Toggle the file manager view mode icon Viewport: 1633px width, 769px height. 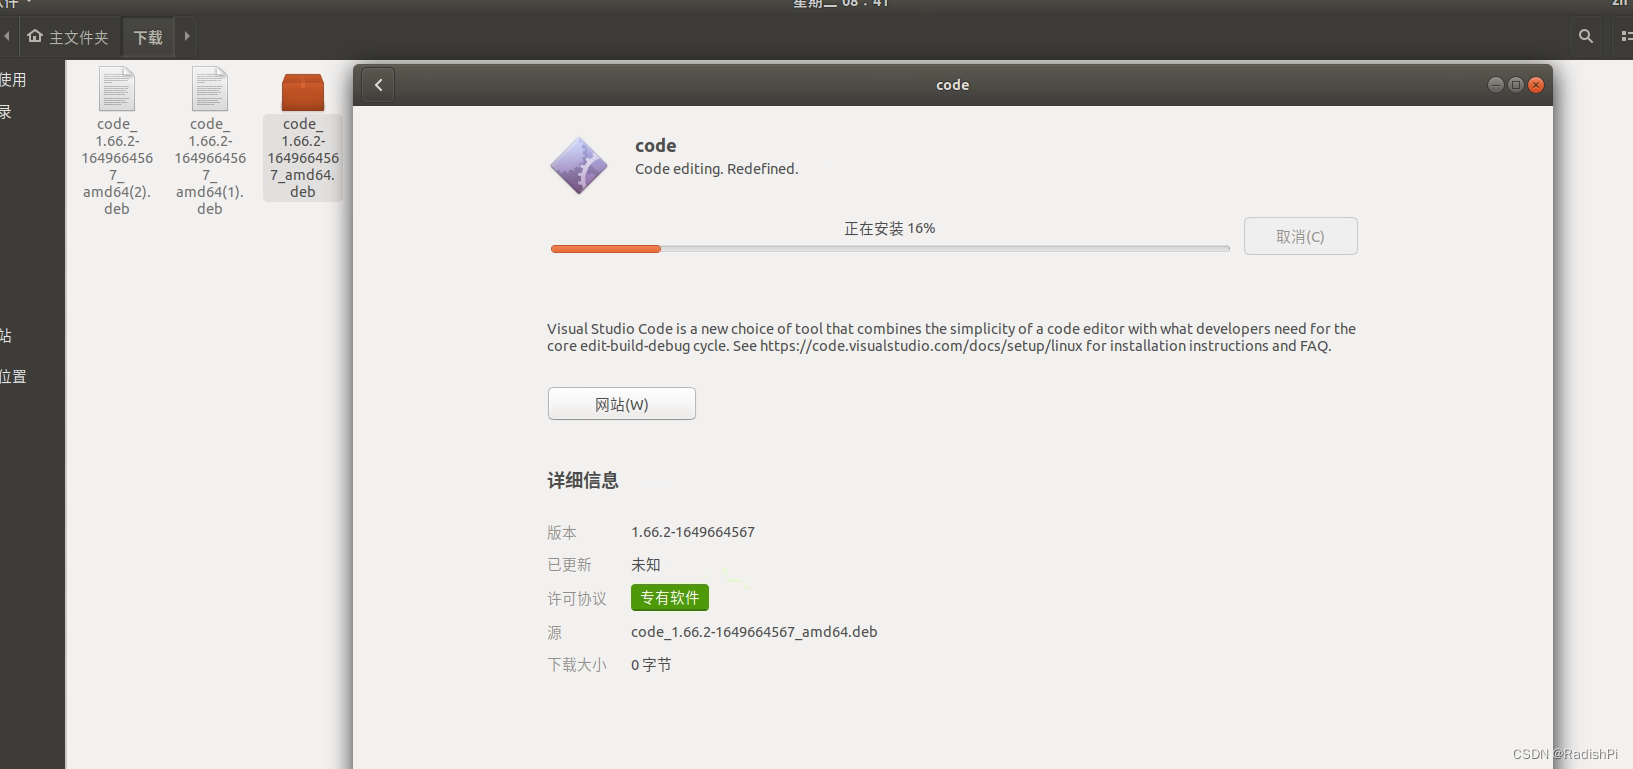1625,36
